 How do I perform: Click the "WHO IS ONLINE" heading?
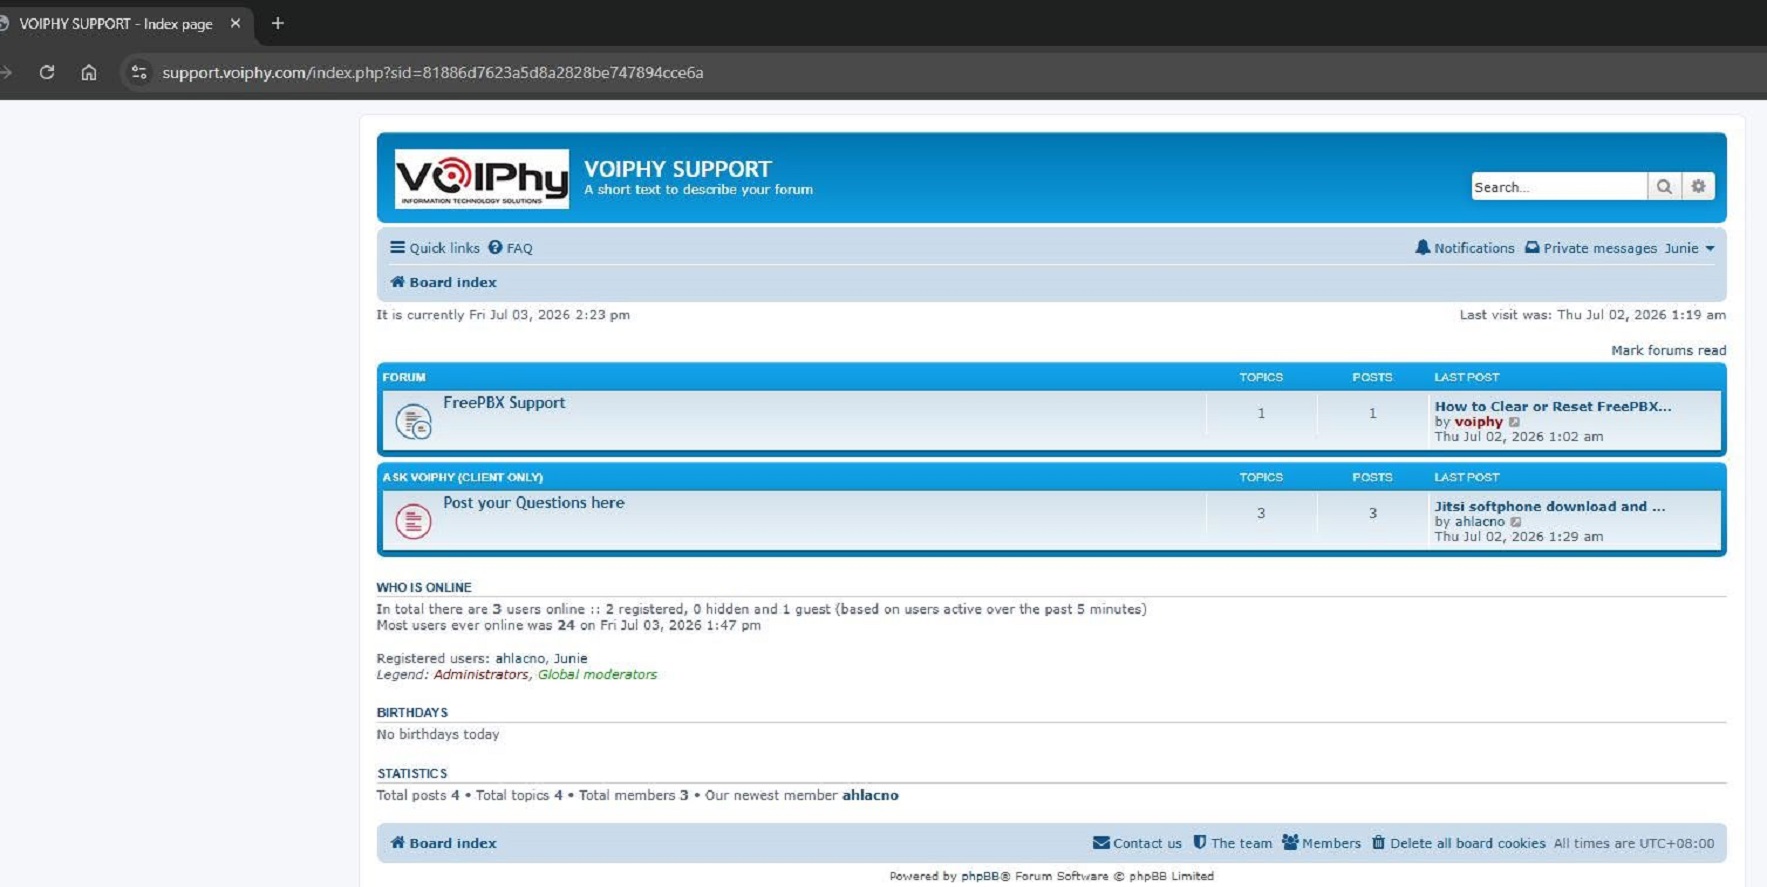coord(424,587)
